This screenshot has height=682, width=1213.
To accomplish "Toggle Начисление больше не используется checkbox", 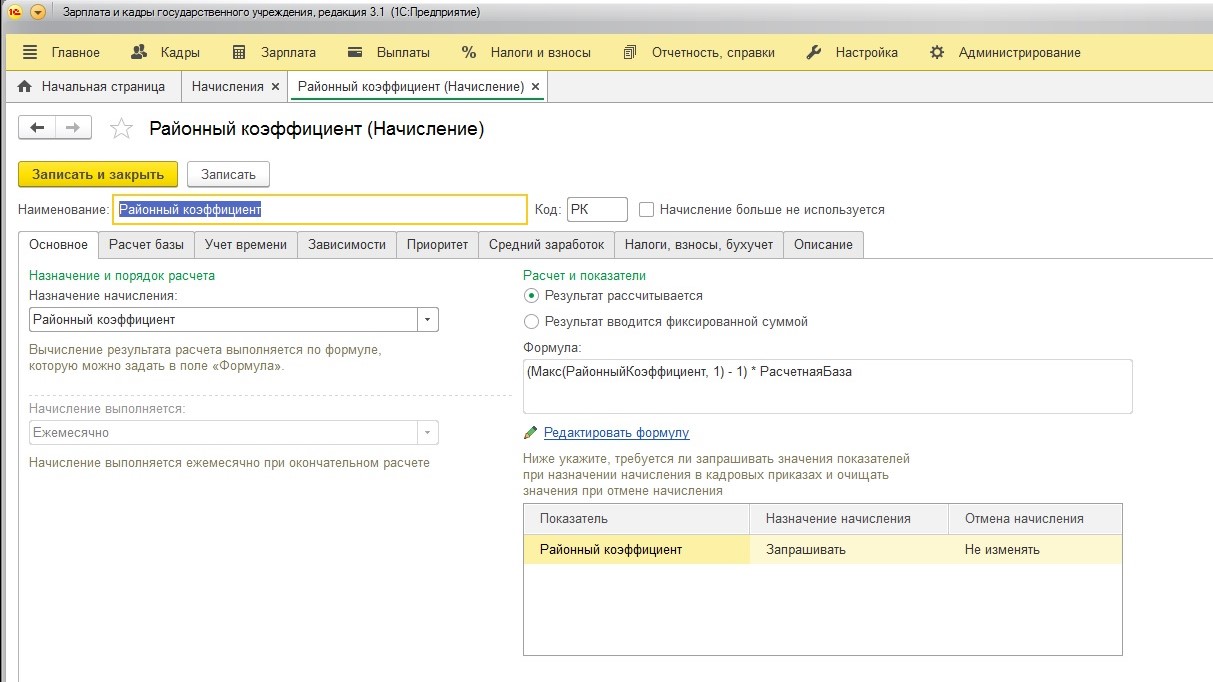I will point(646,210).
